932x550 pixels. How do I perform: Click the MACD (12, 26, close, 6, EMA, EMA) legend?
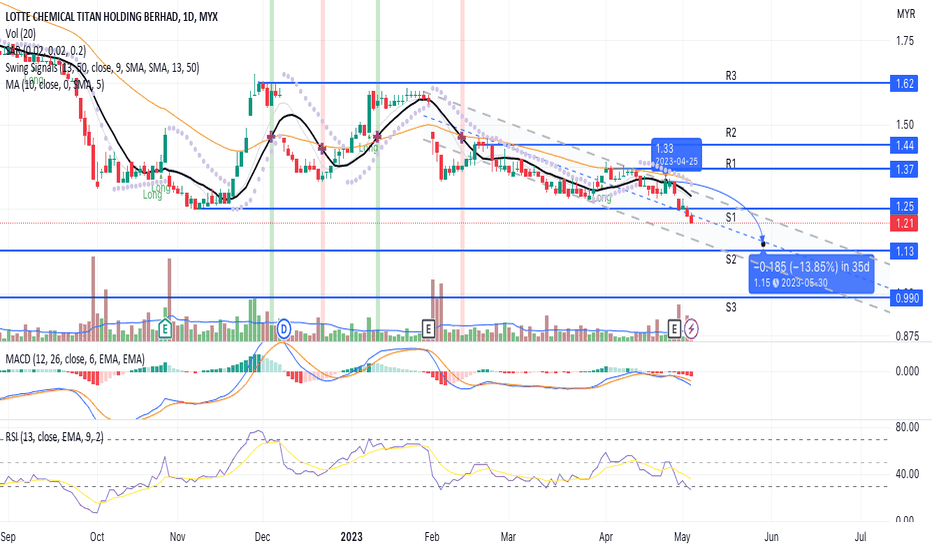[74, 359]
